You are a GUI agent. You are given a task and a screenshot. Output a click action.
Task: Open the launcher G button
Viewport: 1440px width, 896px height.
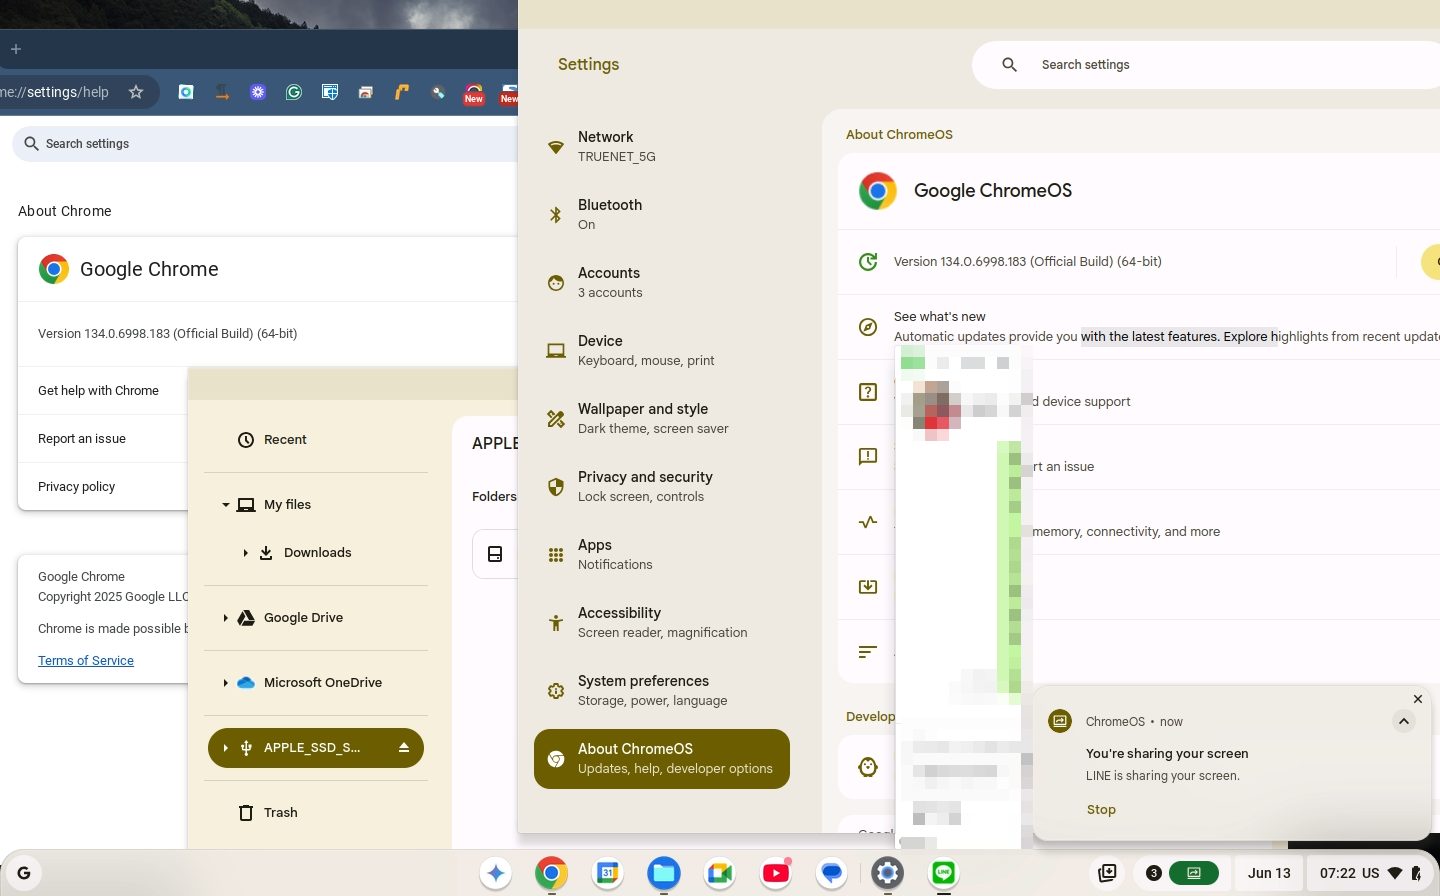click(24, 873)
